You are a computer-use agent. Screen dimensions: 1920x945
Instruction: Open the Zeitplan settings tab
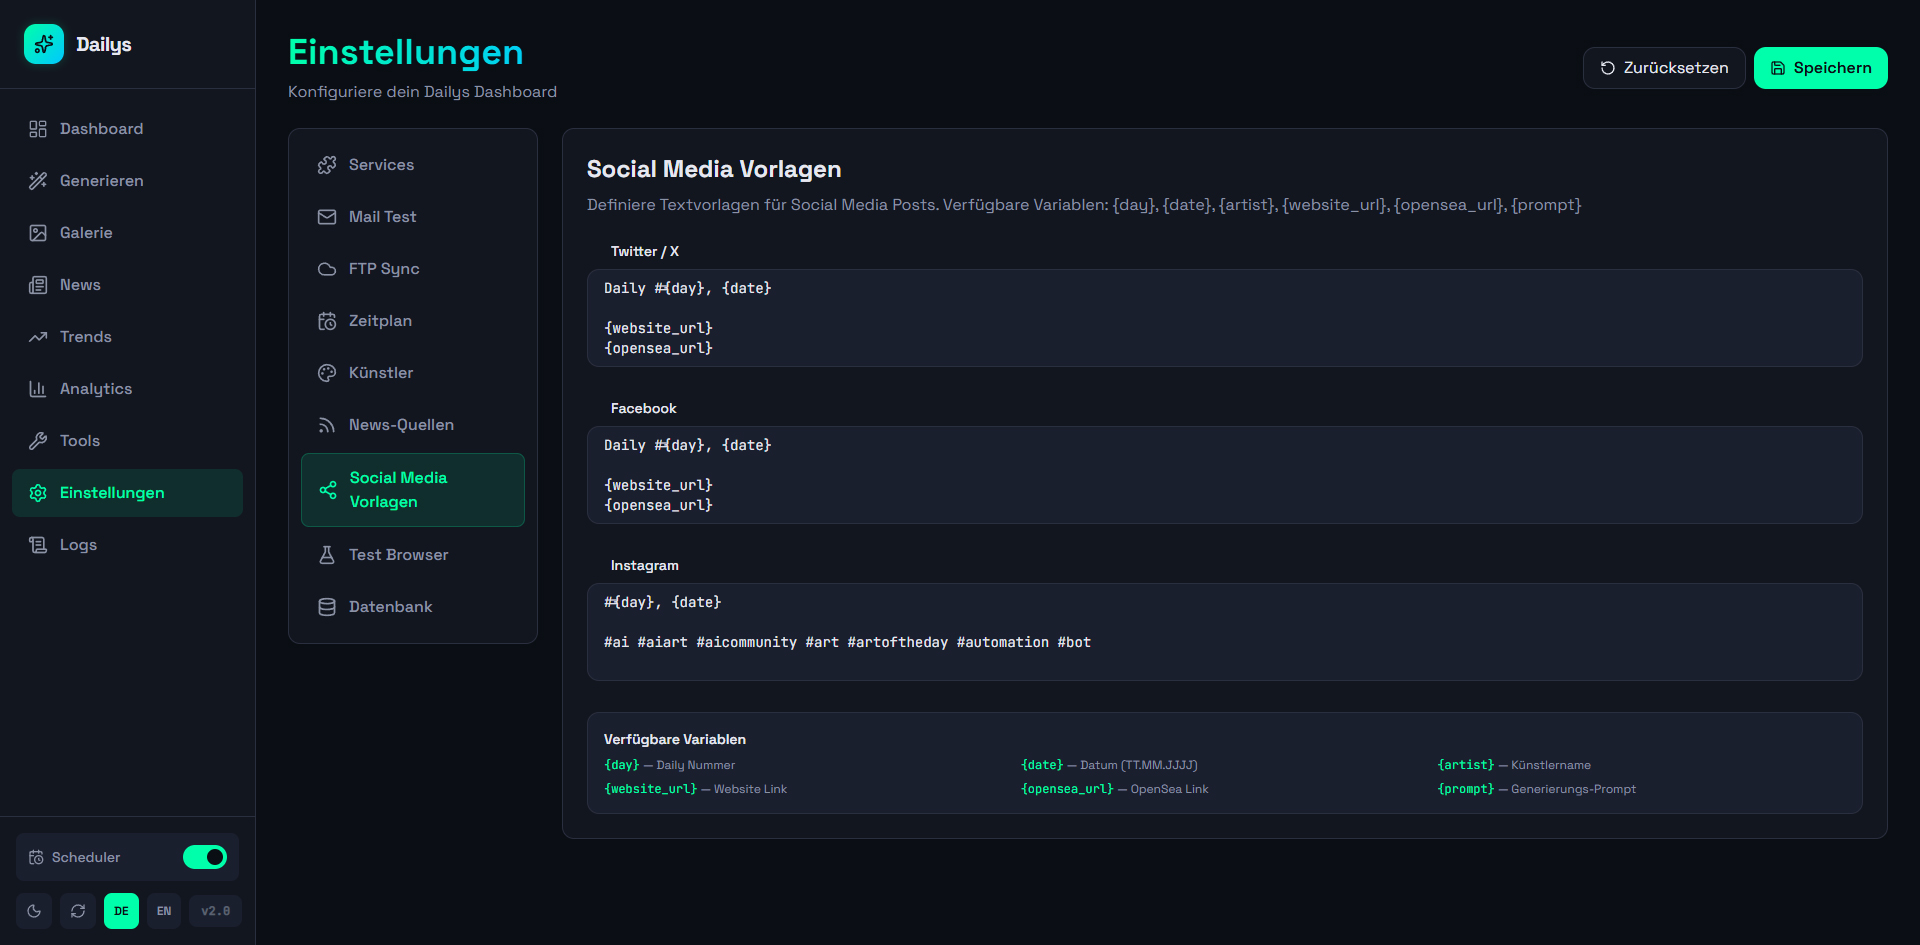[380, 321]
